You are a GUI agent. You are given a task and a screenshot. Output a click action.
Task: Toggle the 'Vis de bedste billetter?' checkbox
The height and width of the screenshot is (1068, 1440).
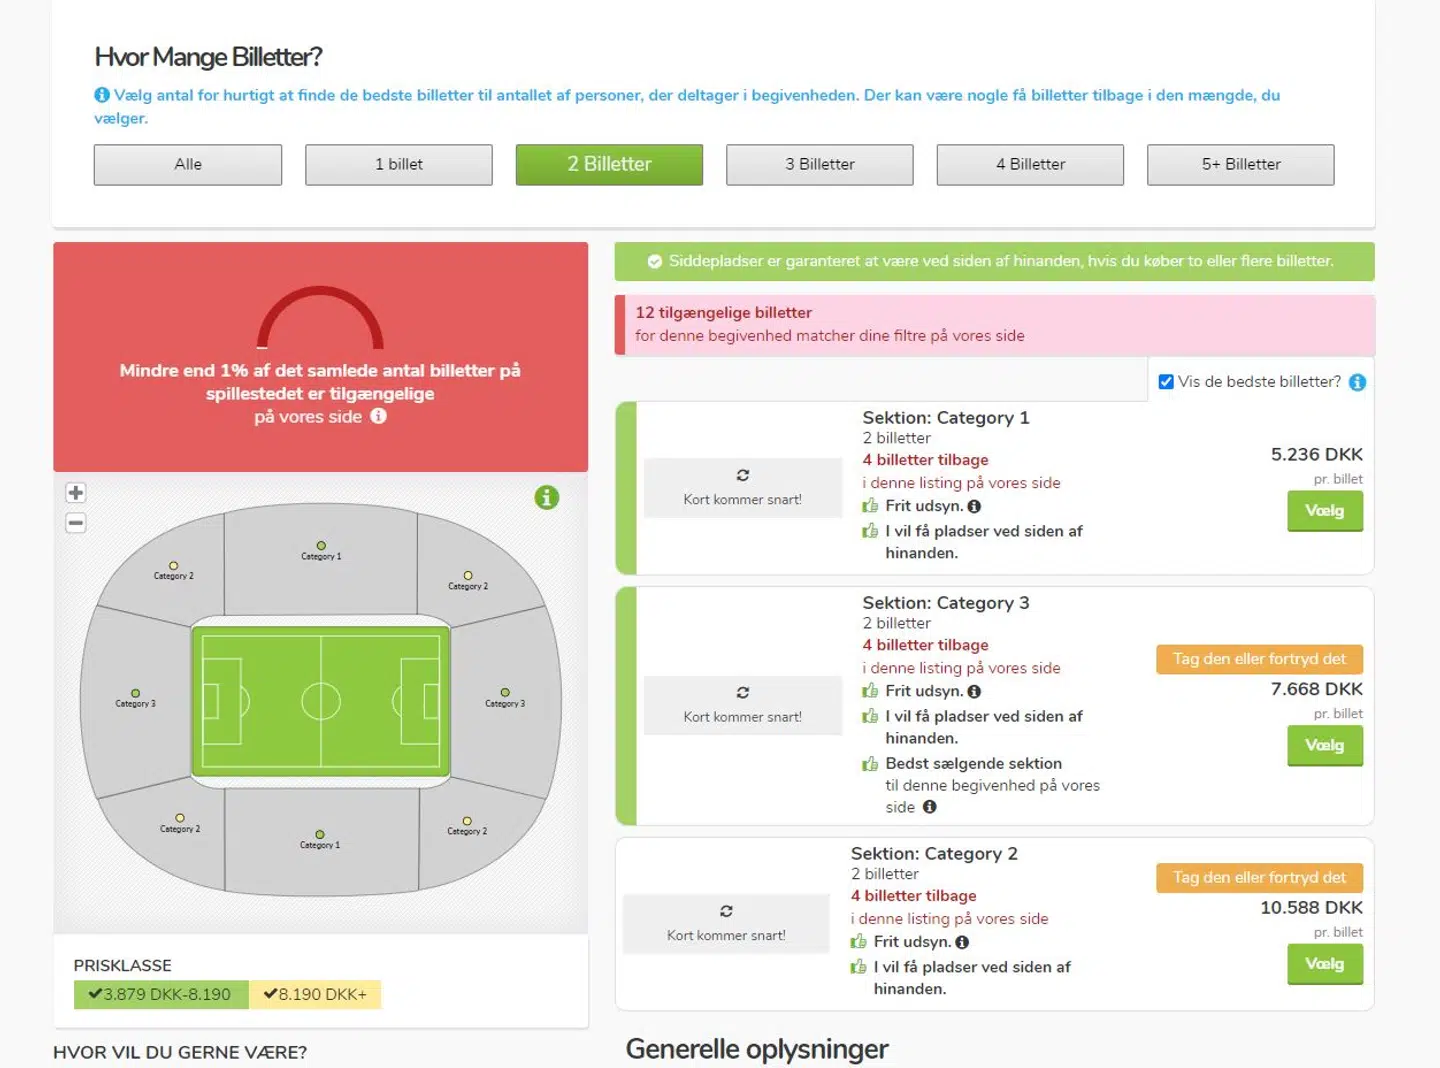pos(1166,382)
